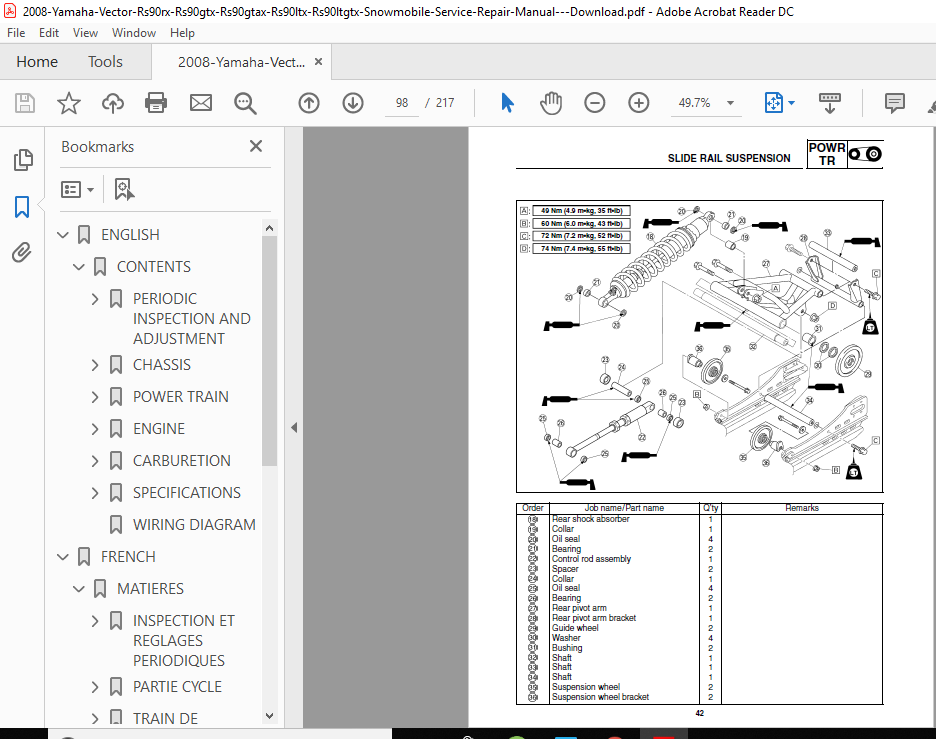Open the Attachments paperclip panel
The height and width of the screenshot is (739, 936).
pos(21,253)
